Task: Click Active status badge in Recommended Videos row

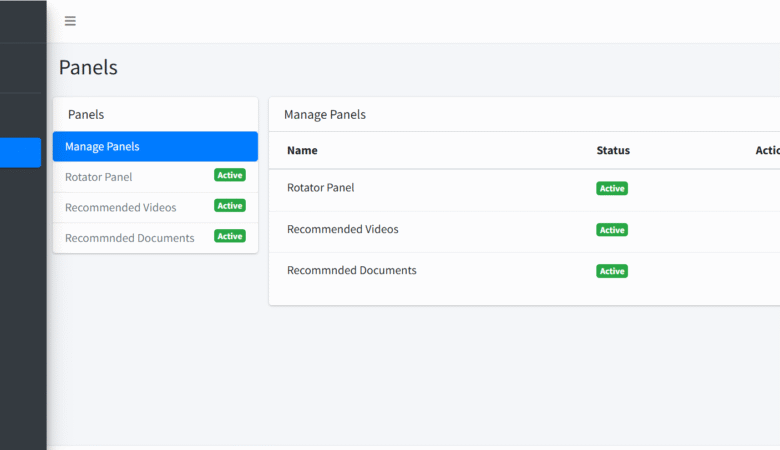Action: (612, 230)
